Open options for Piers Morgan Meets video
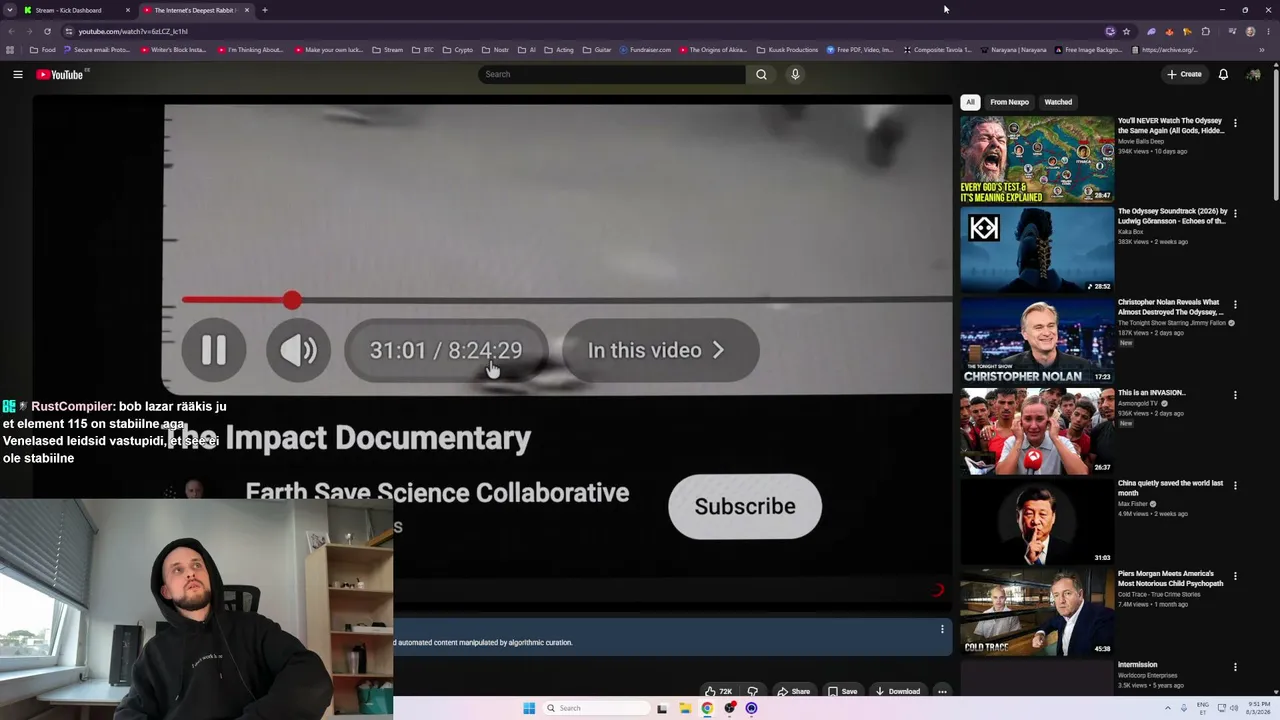Screen dimensions: 1280x720 [x=1235, y=576]
